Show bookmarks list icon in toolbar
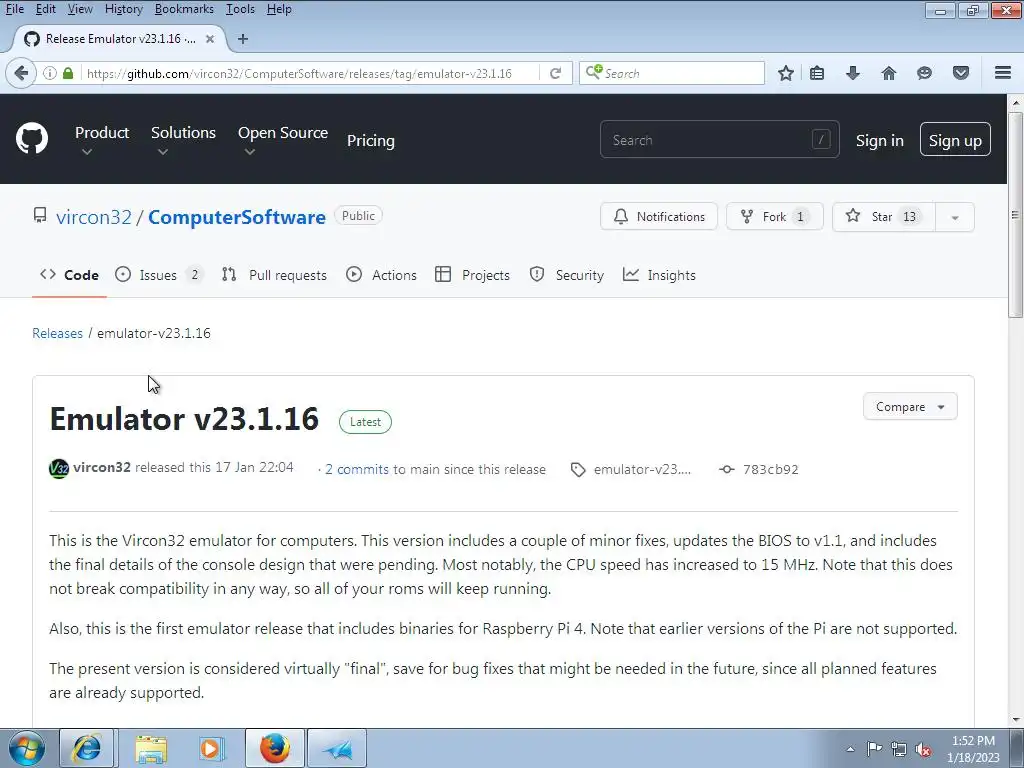 [x=817, y=73]
